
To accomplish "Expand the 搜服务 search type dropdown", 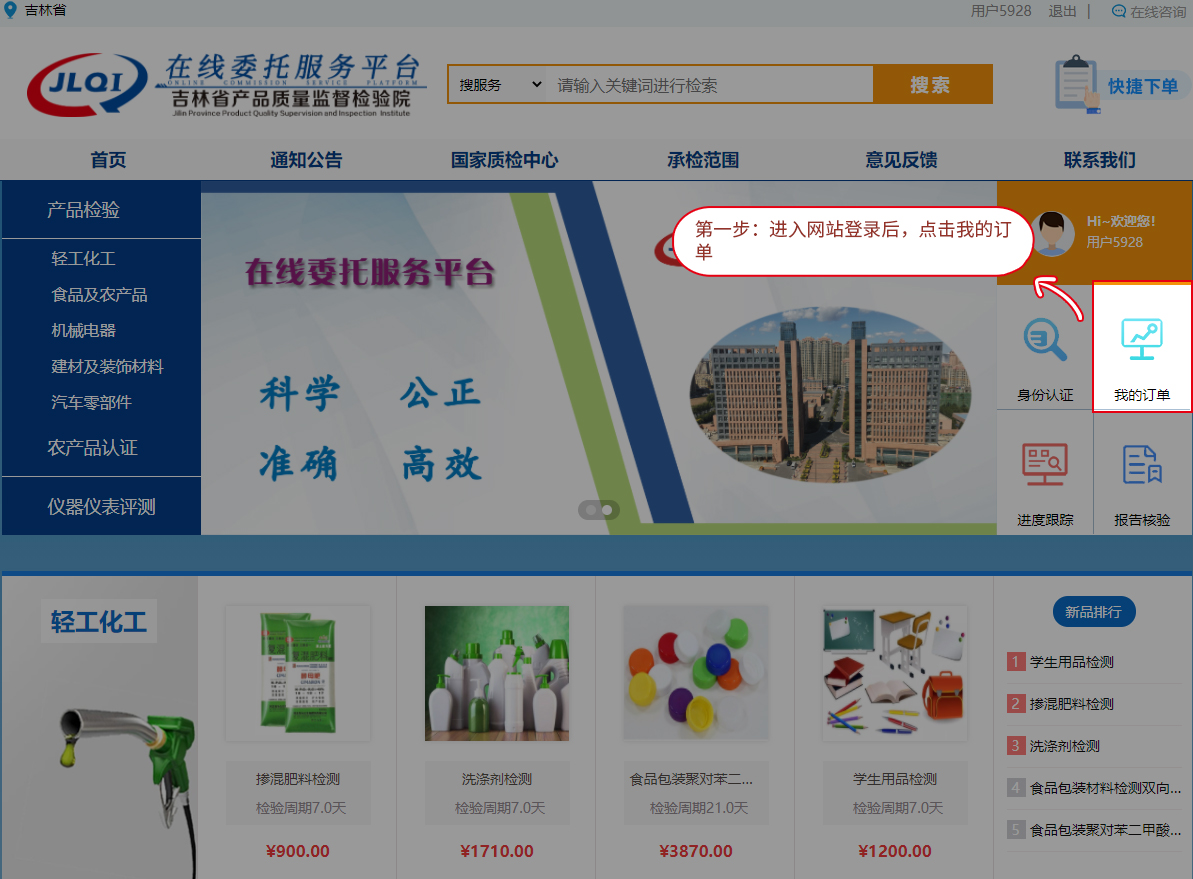I will click(x=500, y=85).
